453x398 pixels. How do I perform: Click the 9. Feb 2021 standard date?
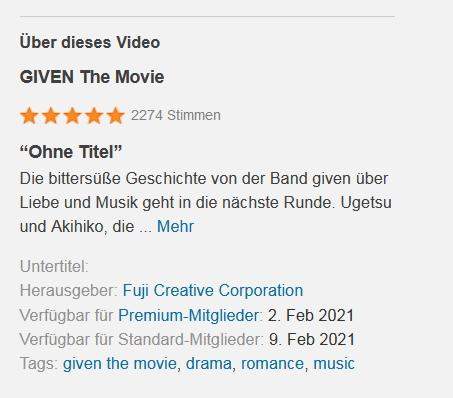pyautogui.click(x=312, y=339)
